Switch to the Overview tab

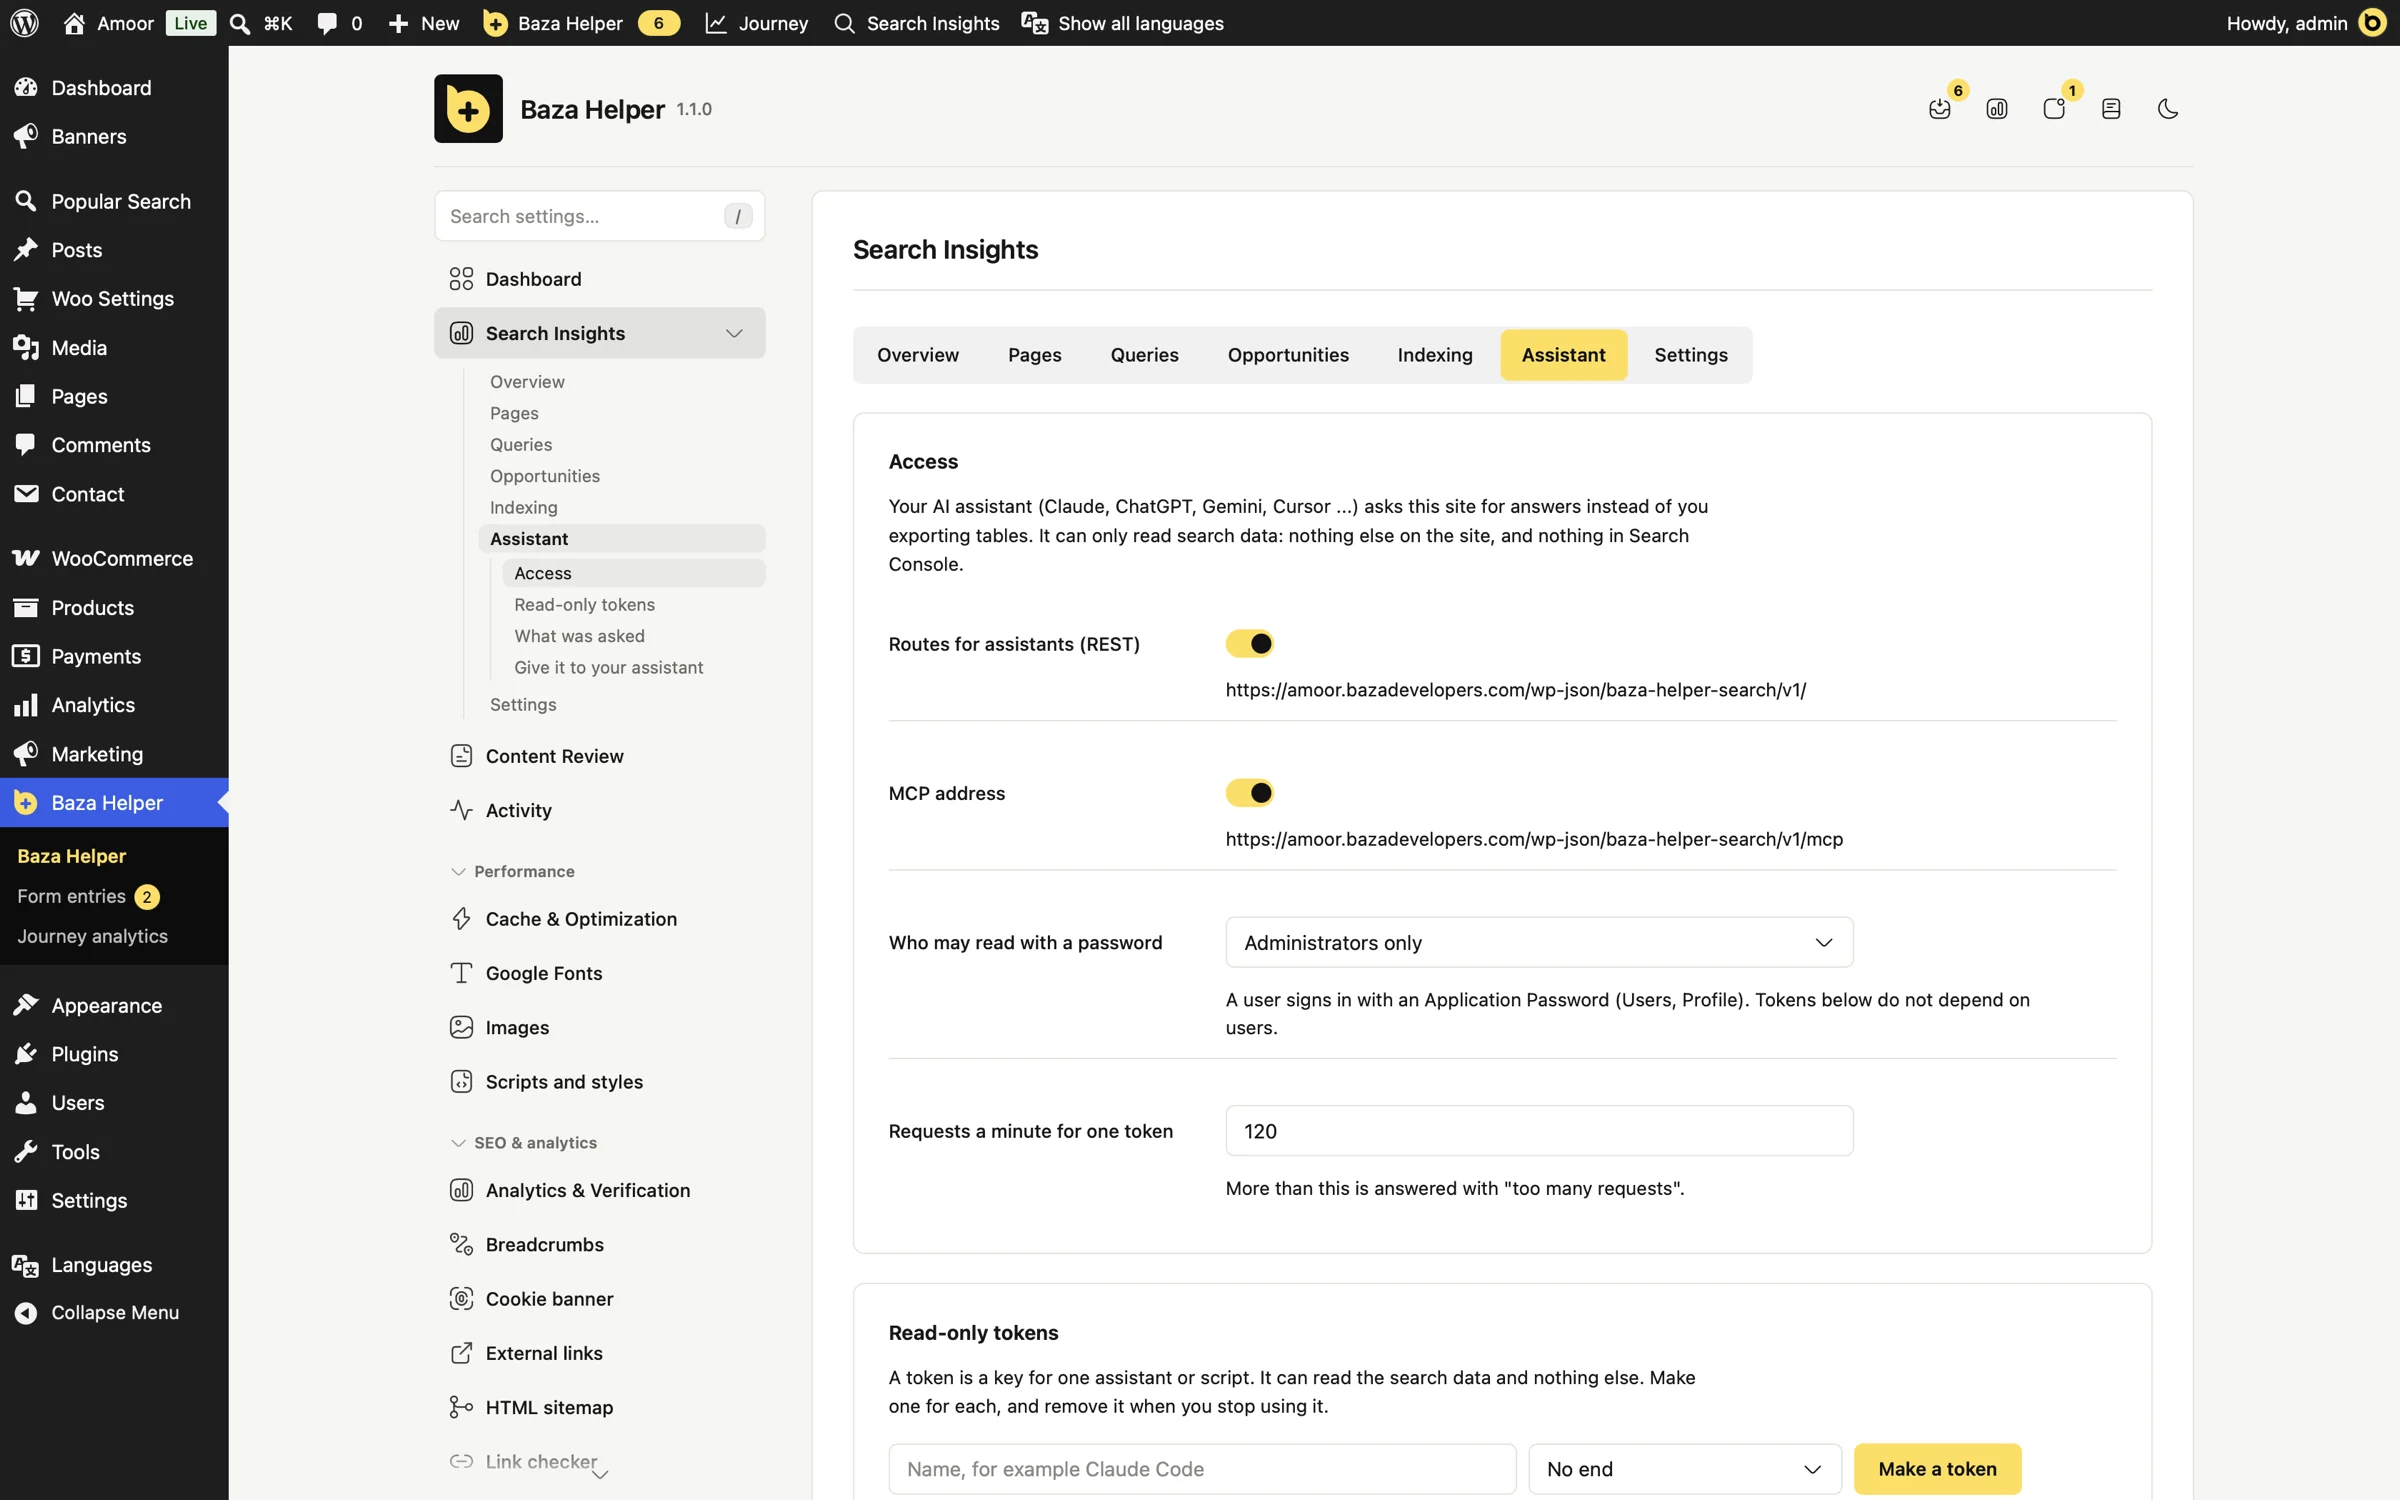(x=918, y=355)
